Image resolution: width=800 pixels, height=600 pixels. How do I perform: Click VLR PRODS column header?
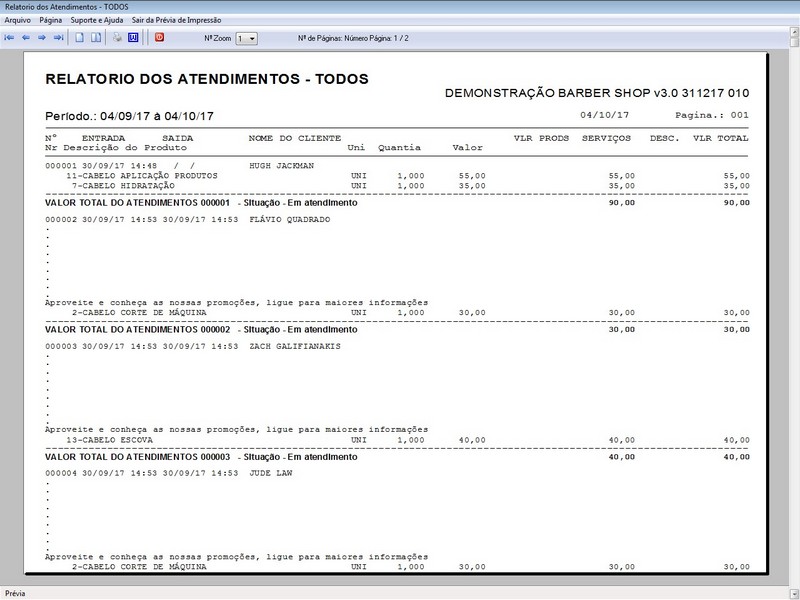[x=541, y=138]
